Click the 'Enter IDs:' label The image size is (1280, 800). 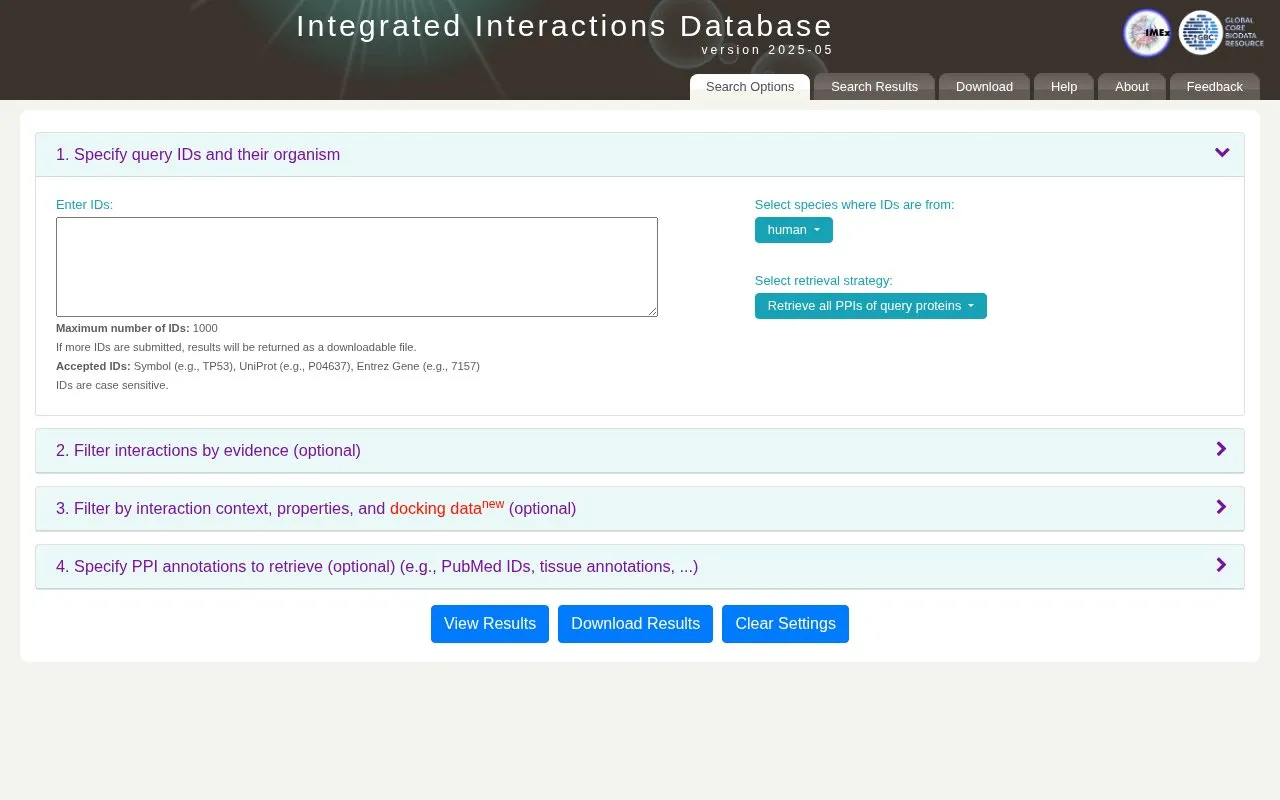pyautogui.click(x=84, y=204)
